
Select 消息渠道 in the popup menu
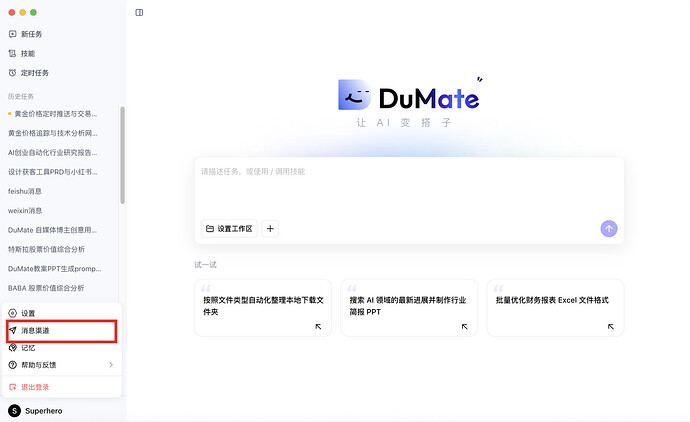(x=62, y=330)
